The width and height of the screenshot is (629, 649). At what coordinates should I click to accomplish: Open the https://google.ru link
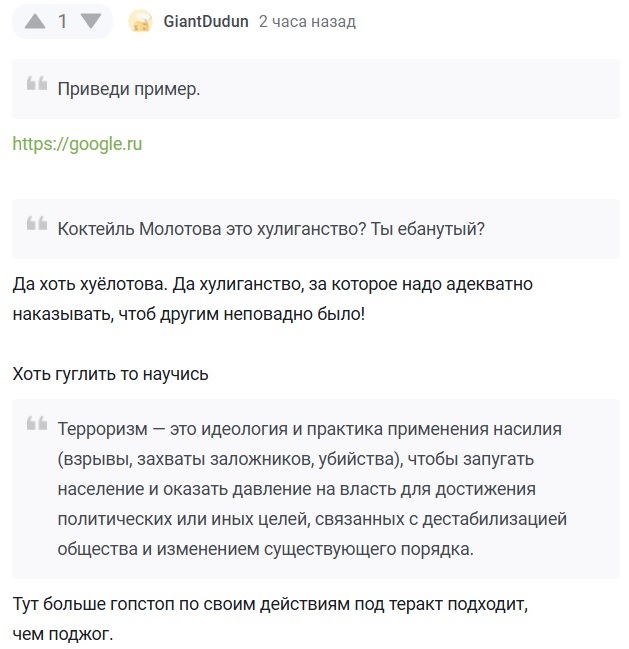(x=77, y=144)
